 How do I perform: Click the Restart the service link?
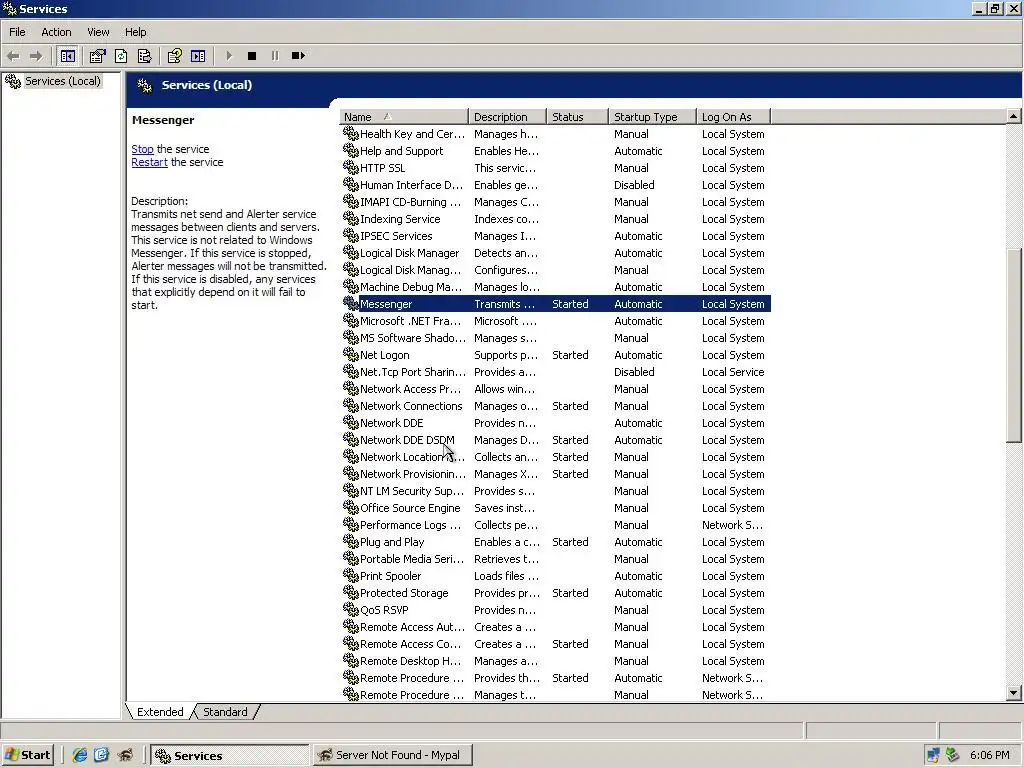pyautogui.click(x=150, y=162)
